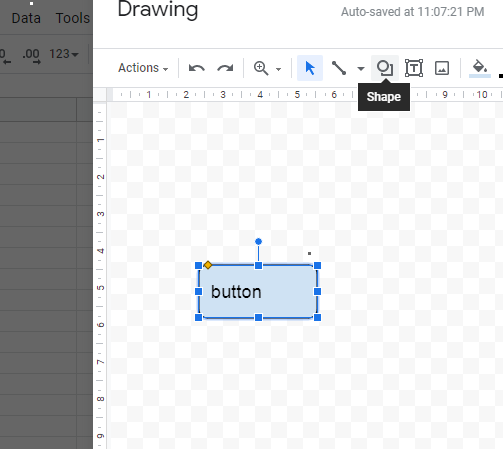
Task: Click the yellow diamond corner adjustment handle
Action: 208,265
